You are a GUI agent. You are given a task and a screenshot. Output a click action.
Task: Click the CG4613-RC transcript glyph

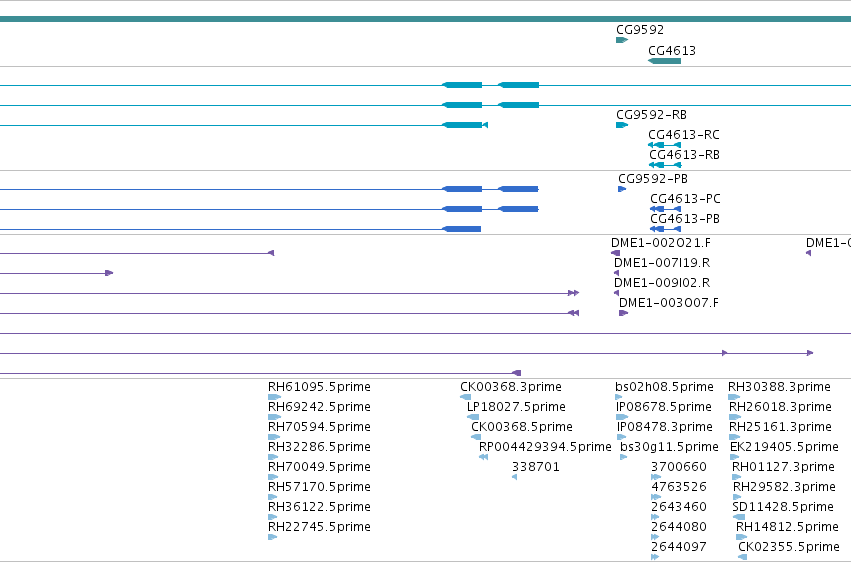[x=664, y=145]
